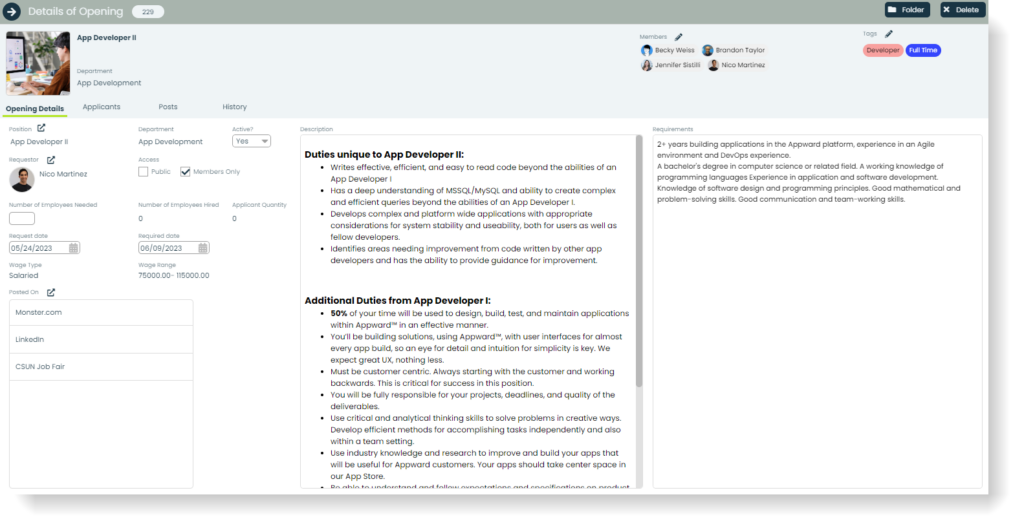Click the App Developer II job image

click(x=38, y=63)
